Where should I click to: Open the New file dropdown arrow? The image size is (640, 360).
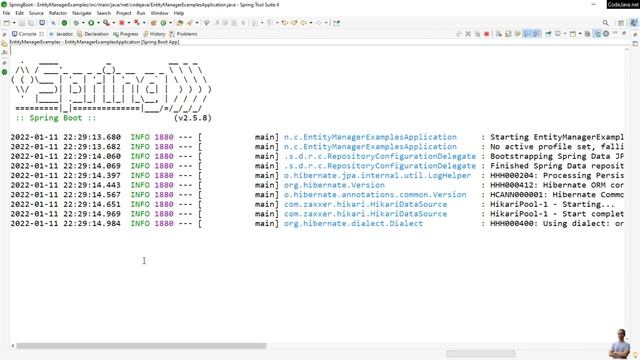14,23
